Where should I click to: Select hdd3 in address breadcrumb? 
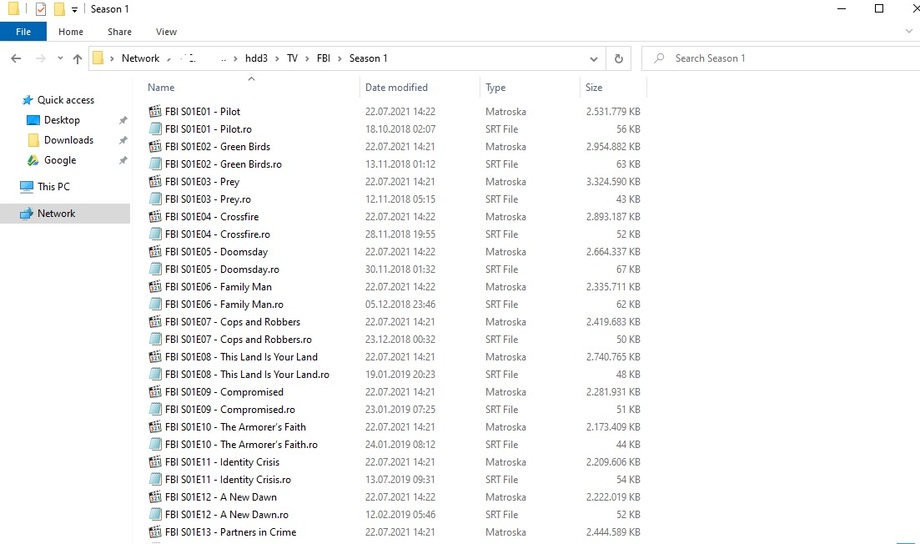pyautogui.click(x=256, y=58)
